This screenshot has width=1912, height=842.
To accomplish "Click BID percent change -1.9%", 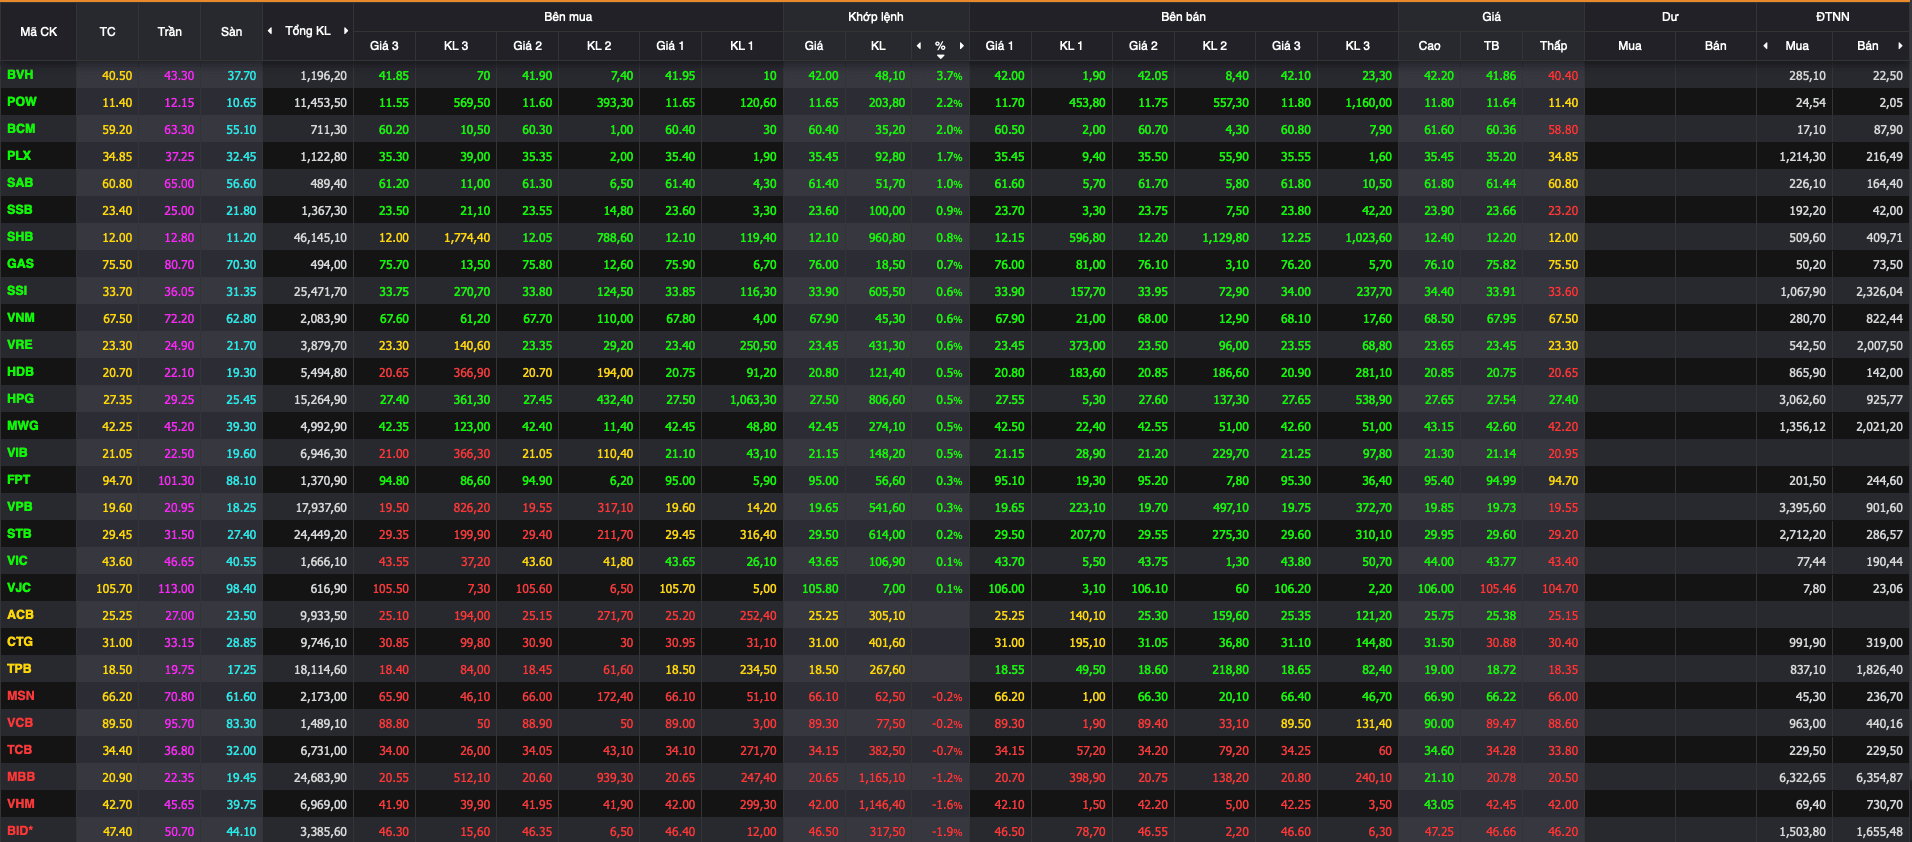I will [x=947, y=832].
